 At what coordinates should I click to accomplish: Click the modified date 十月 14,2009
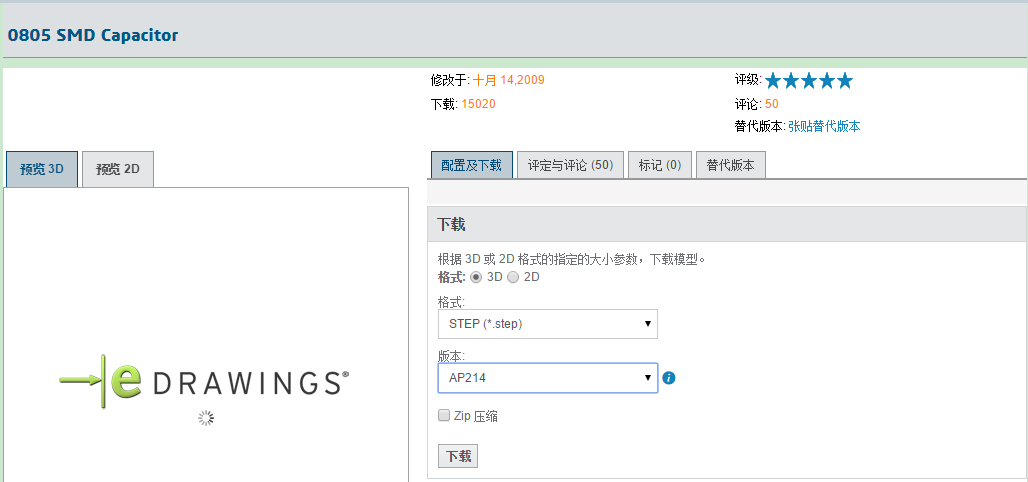(x=509, y=80)
